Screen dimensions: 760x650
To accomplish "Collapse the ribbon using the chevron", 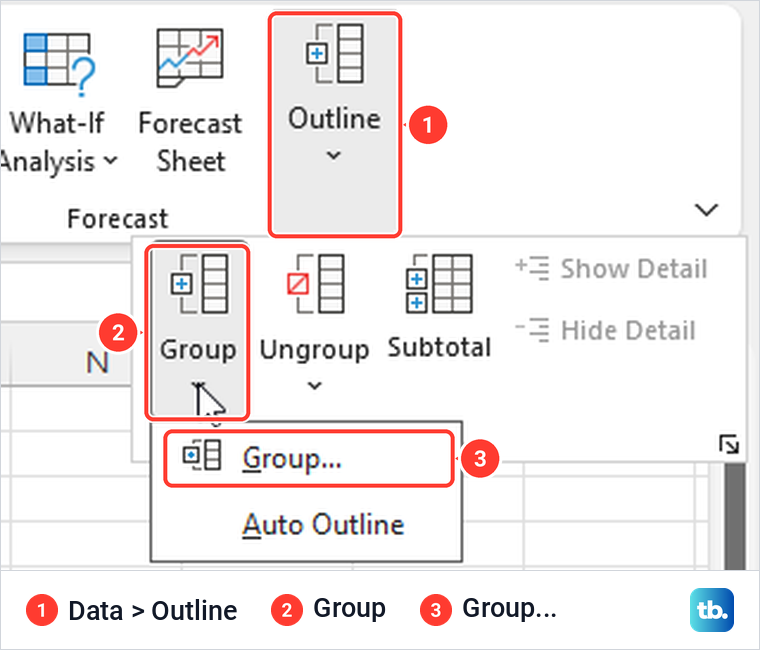I will tap(706, 210).
